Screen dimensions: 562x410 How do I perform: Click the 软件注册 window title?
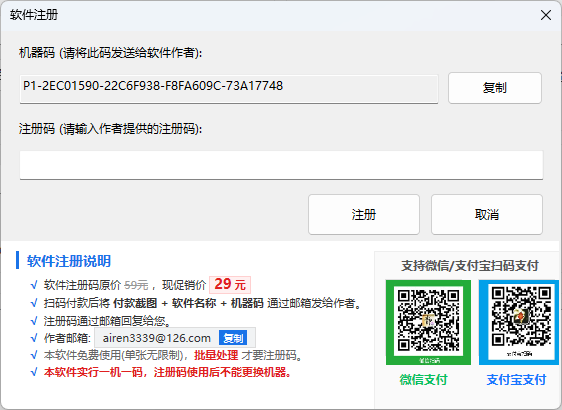[x=34, y=15]
